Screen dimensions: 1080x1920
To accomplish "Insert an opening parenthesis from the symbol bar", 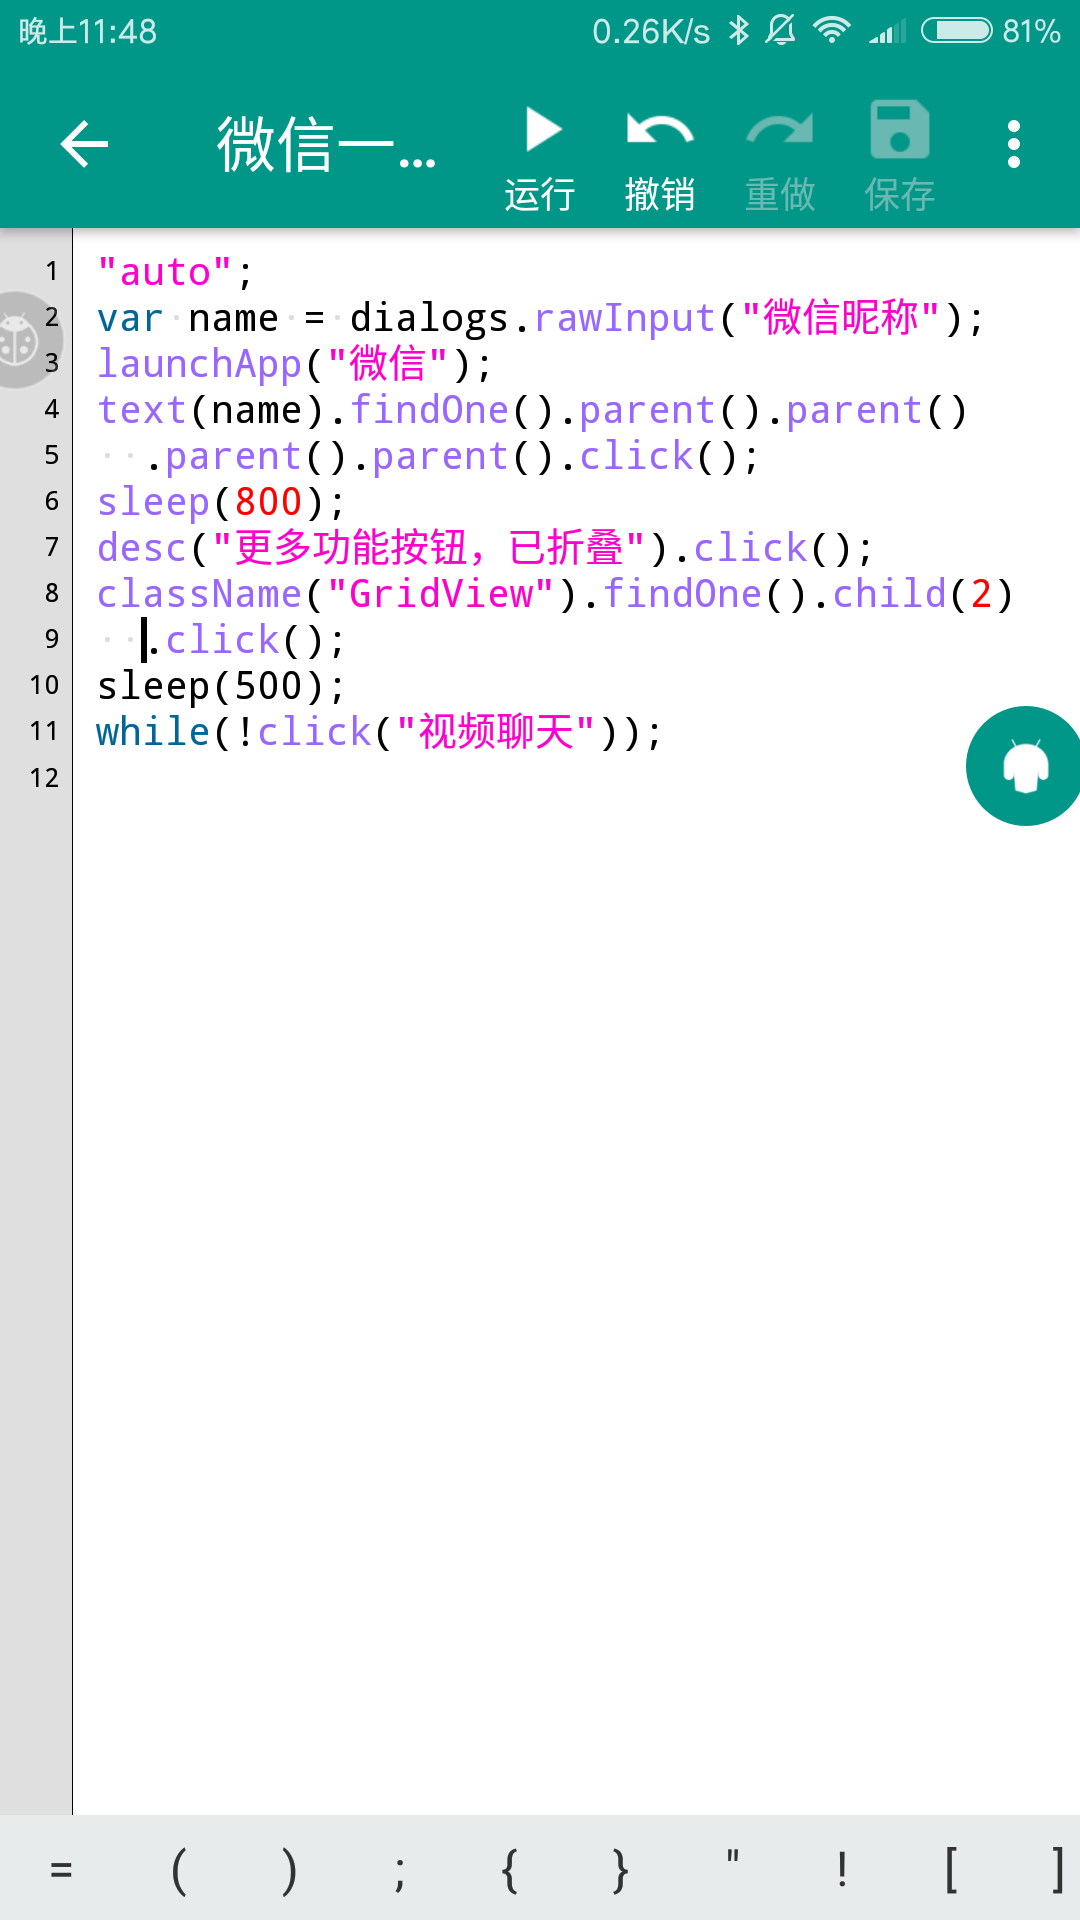I will click(179, 1870).
